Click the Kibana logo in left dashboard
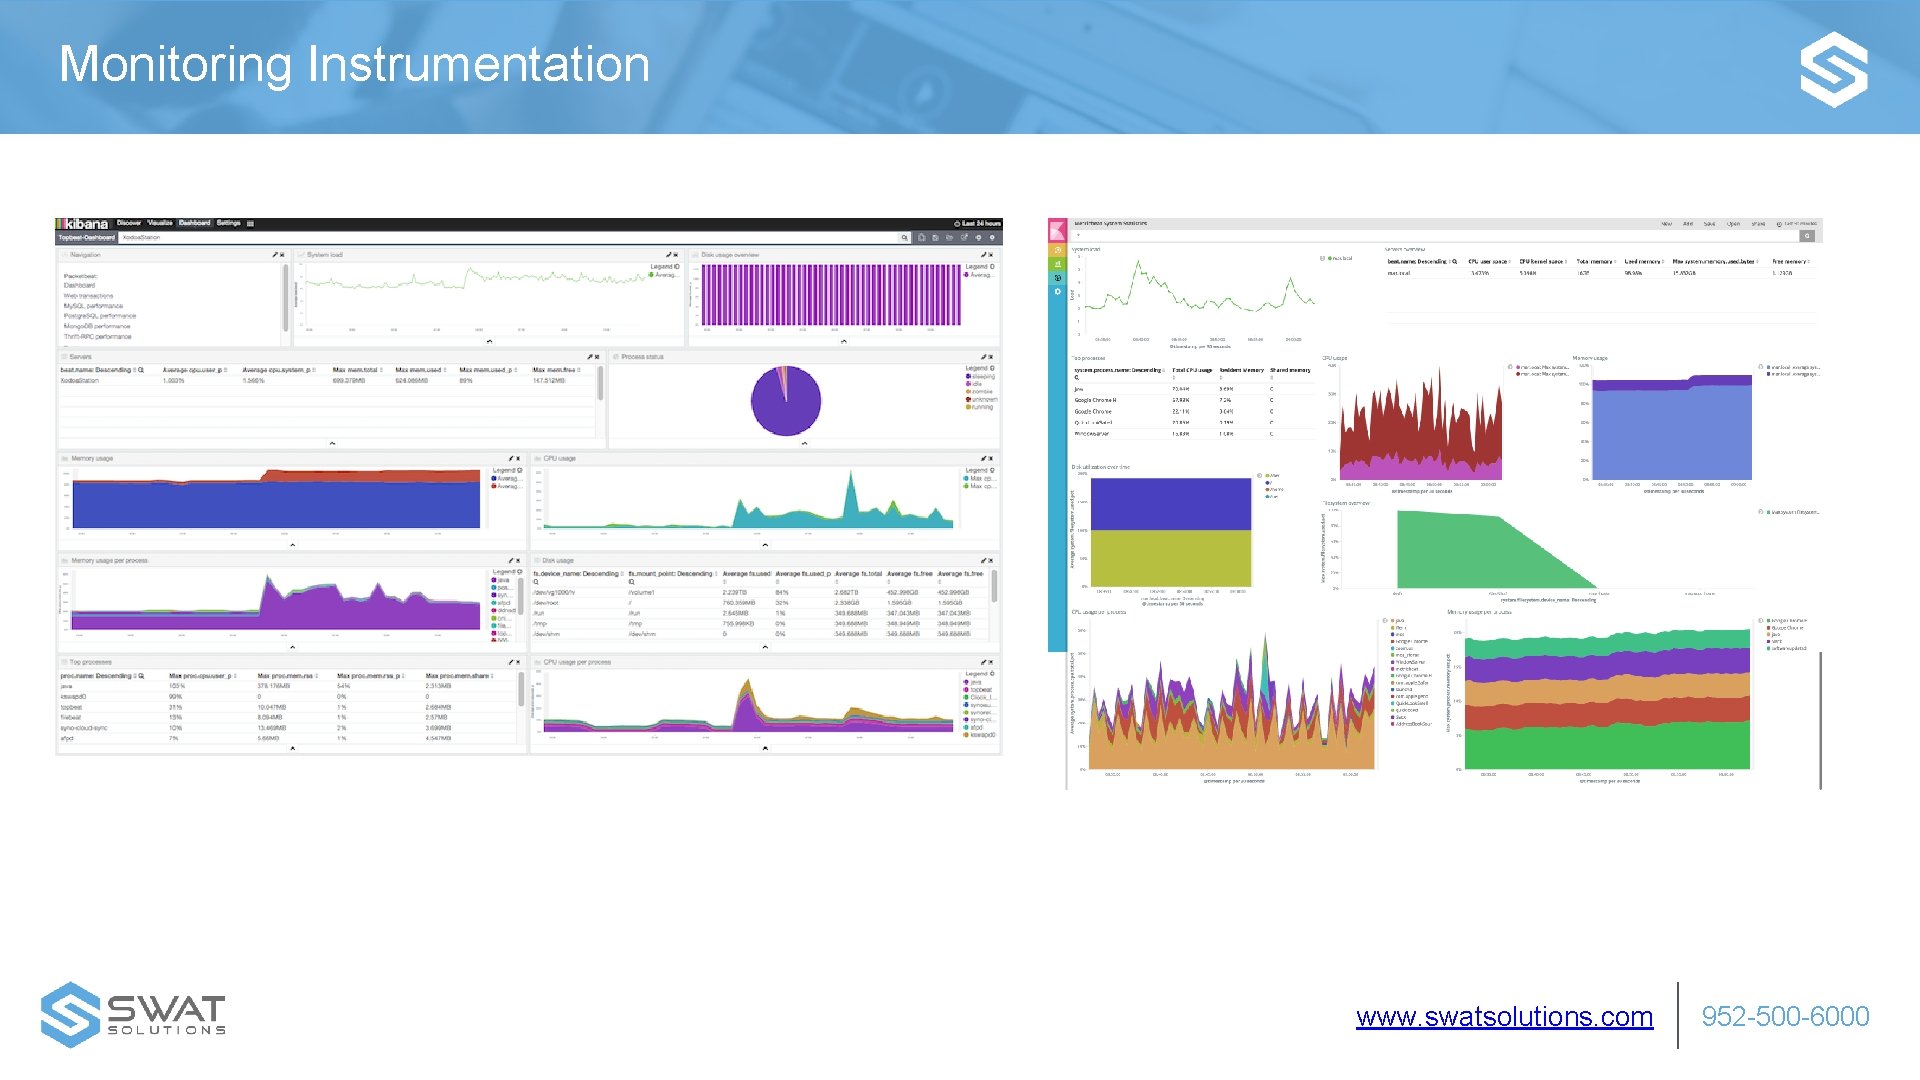This screenshot has width=1920, height=1080. click(82, 224)
